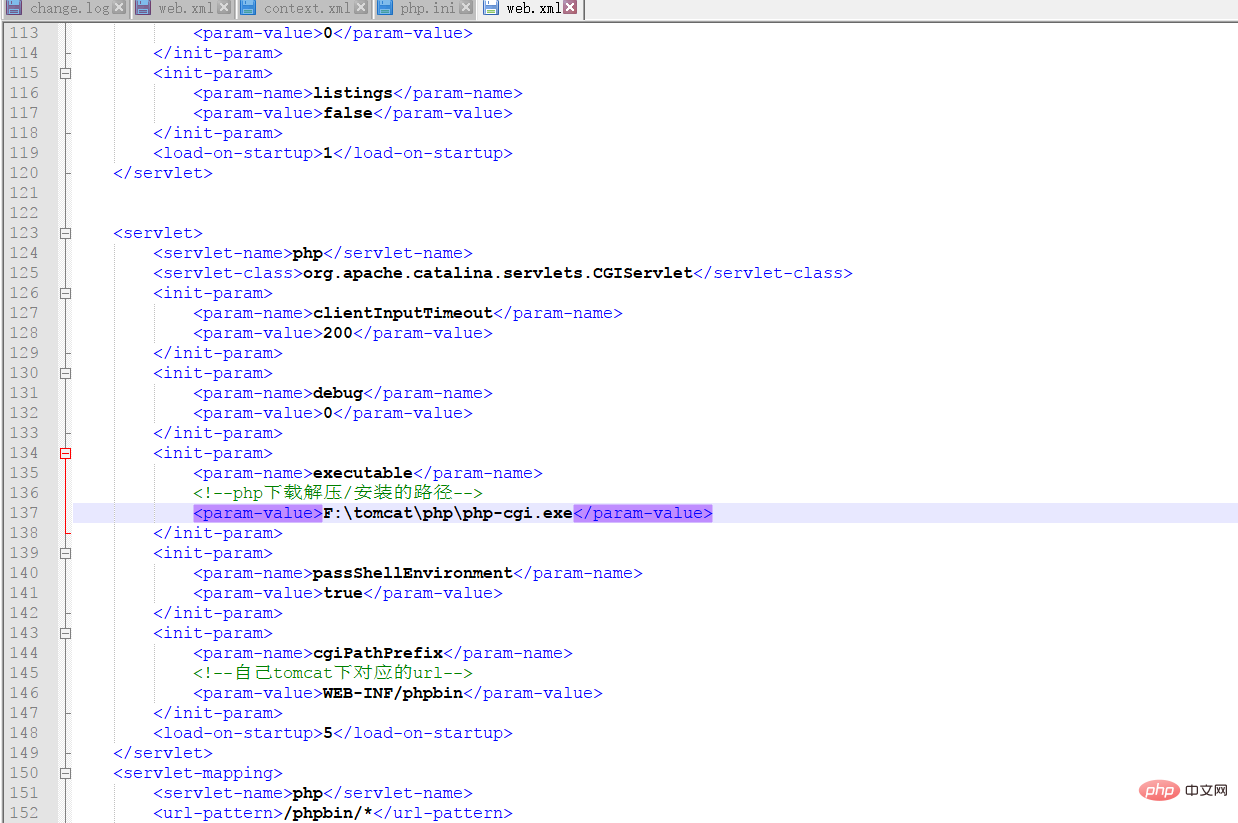
Task: Click the executable param name
Action: tap(363, 473)
